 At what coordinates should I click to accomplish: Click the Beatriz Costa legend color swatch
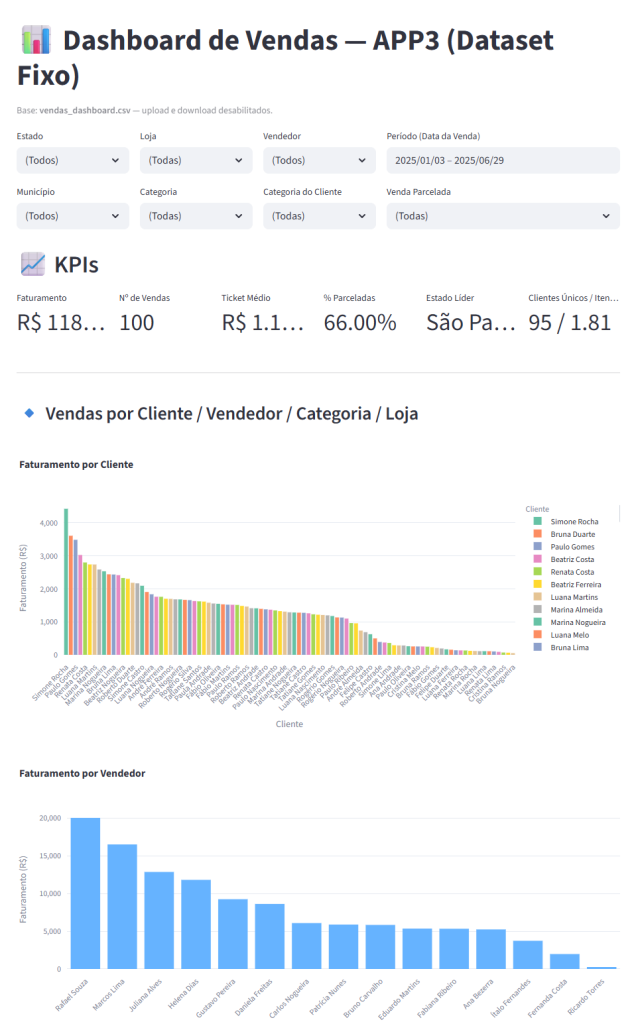pyautogui.click(x=538, y=559)
